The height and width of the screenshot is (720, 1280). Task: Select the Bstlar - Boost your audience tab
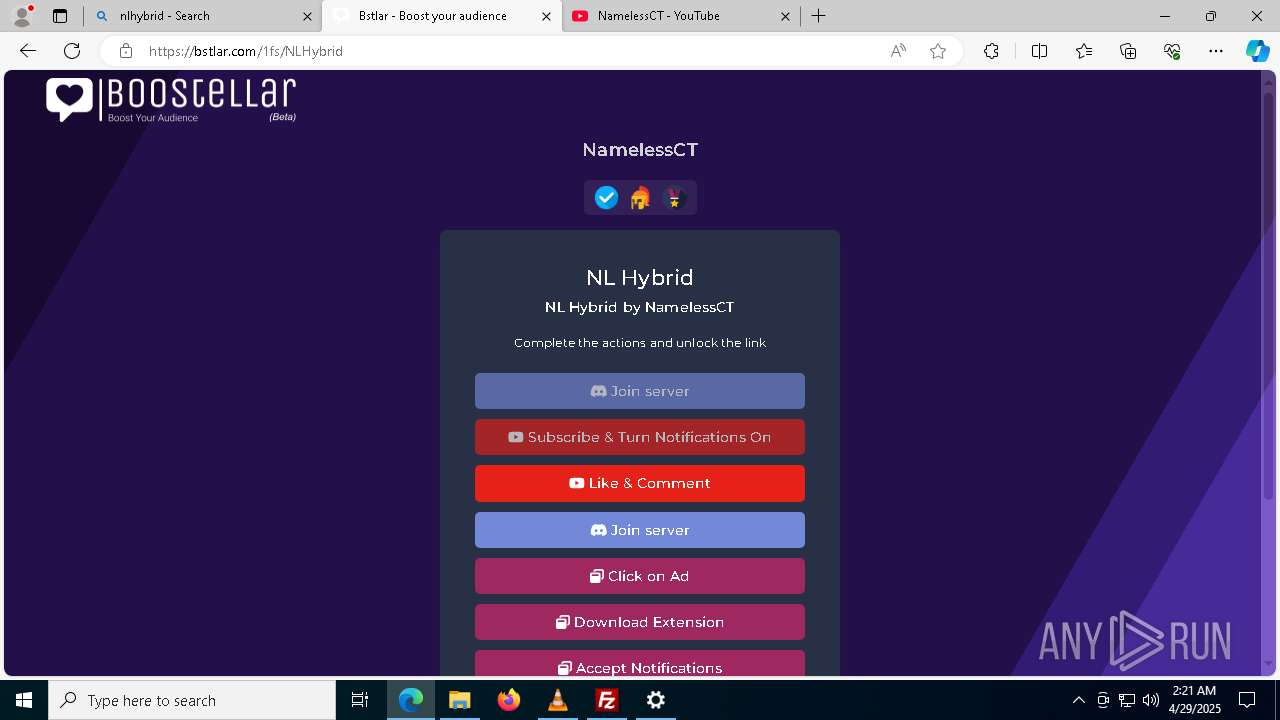point(440,16)
